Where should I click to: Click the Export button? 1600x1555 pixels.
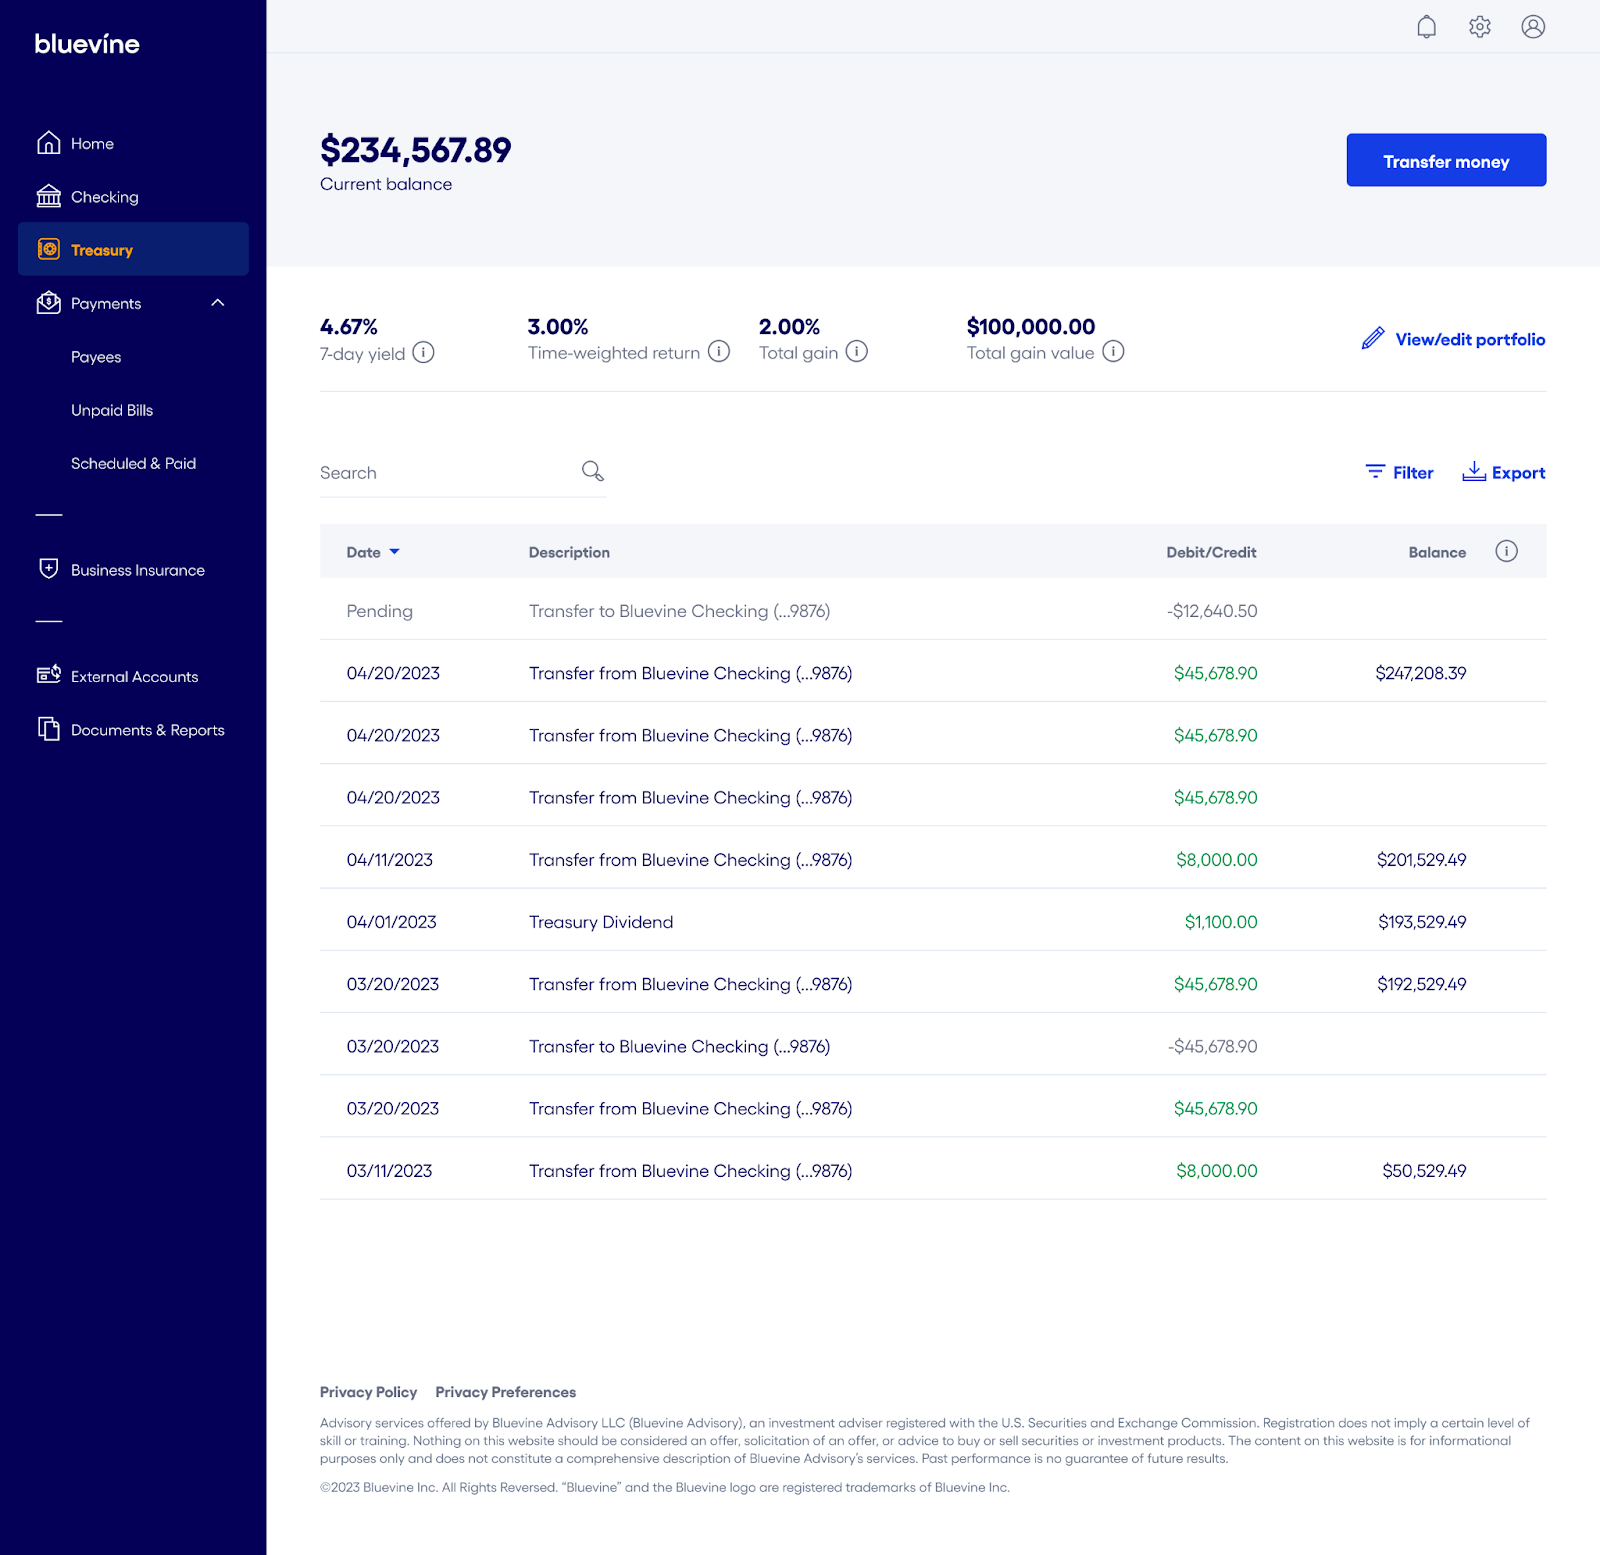pos(1504,472)
